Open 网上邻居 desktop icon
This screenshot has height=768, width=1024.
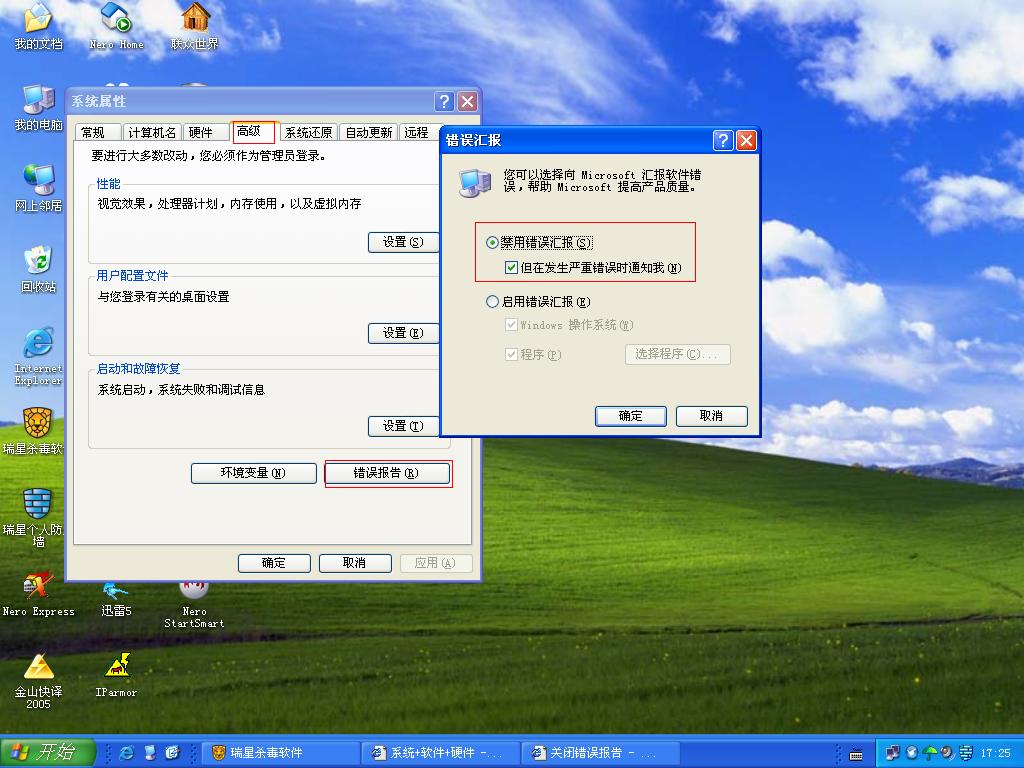38,188
